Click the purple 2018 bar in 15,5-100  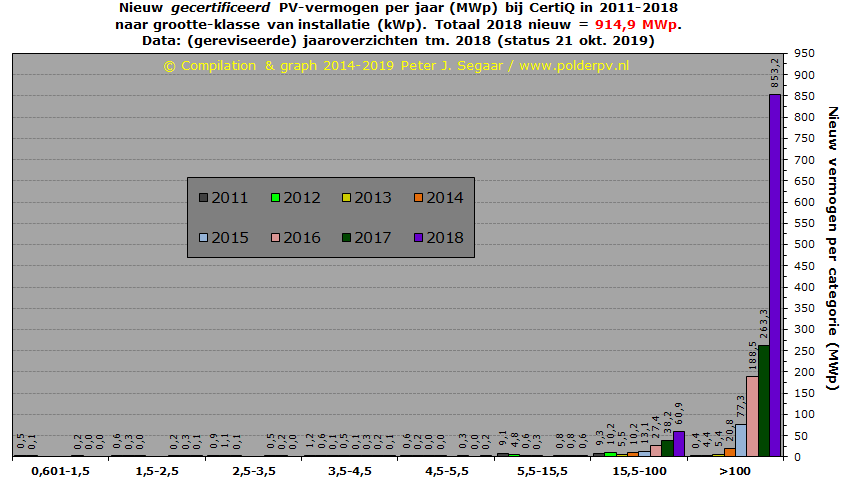(x=678, y=444)
